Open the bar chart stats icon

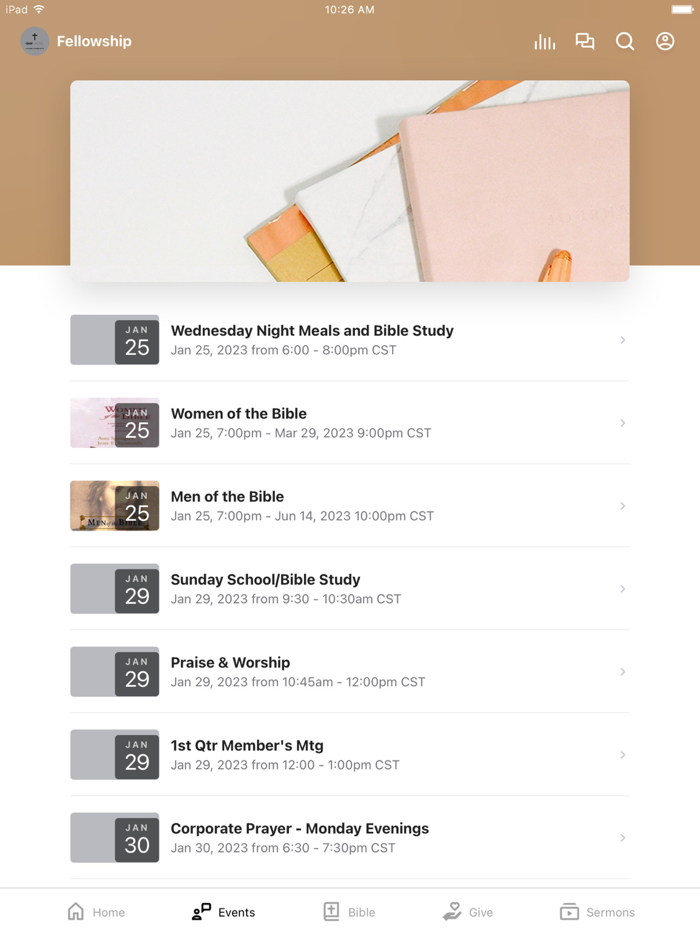(545, 42)
